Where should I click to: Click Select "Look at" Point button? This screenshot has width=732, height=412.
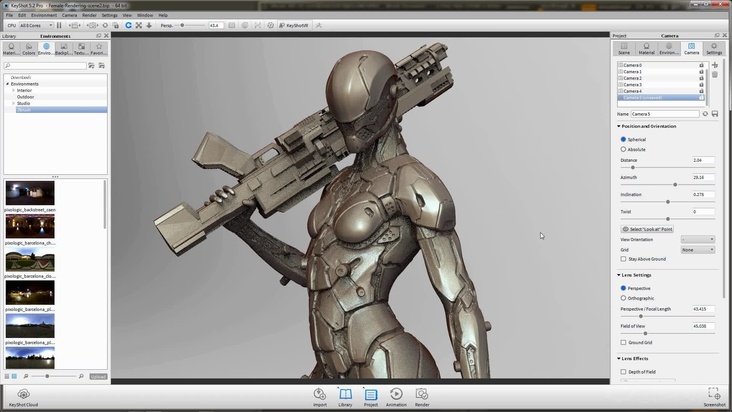click(x=647, y=229)
